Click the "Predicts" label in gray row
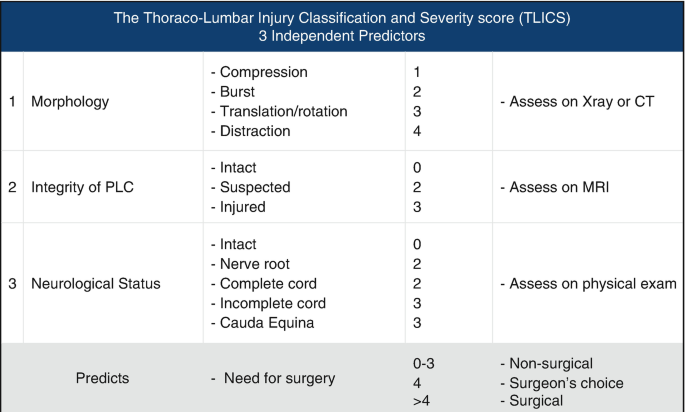This screenshot has height=412, width=685. [x=102, y=379]
